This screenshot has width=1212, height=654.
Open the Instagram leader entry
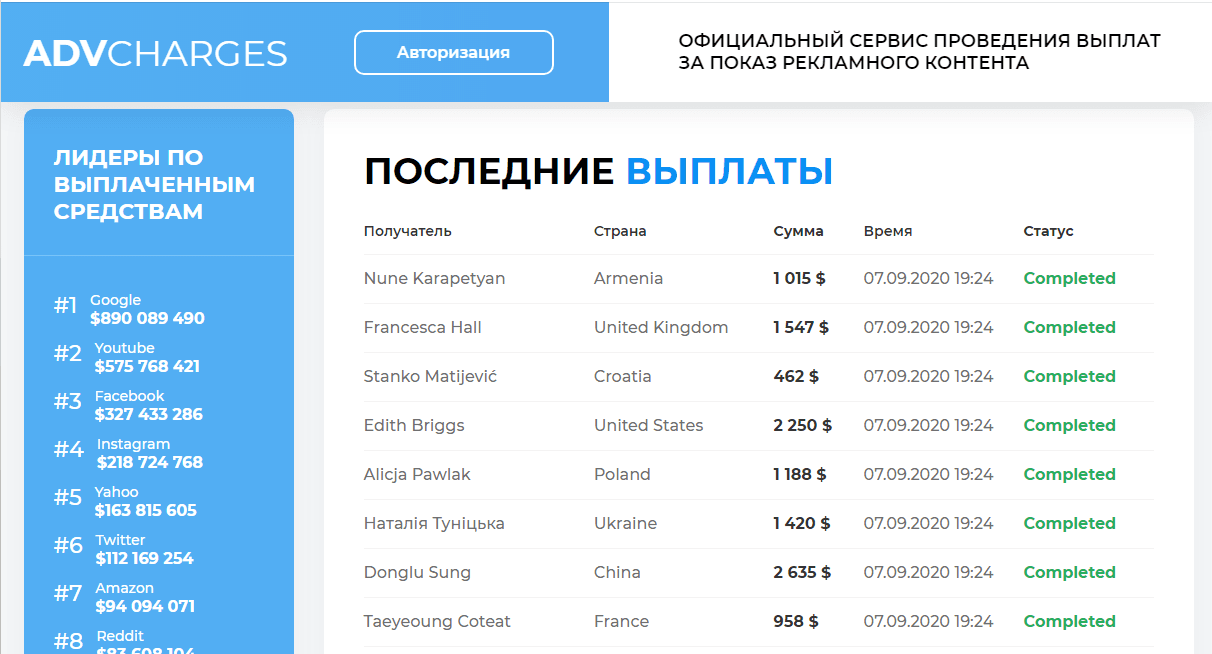[148, 453]
